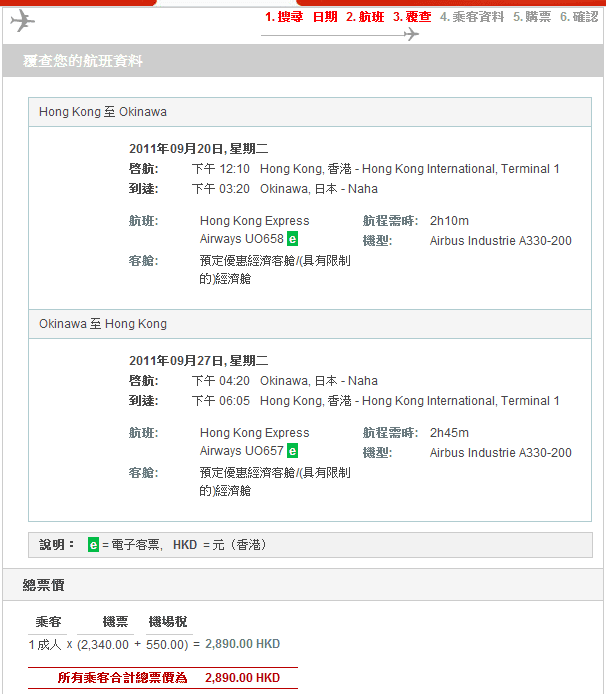Return to step 2 航班

point(365,17)
